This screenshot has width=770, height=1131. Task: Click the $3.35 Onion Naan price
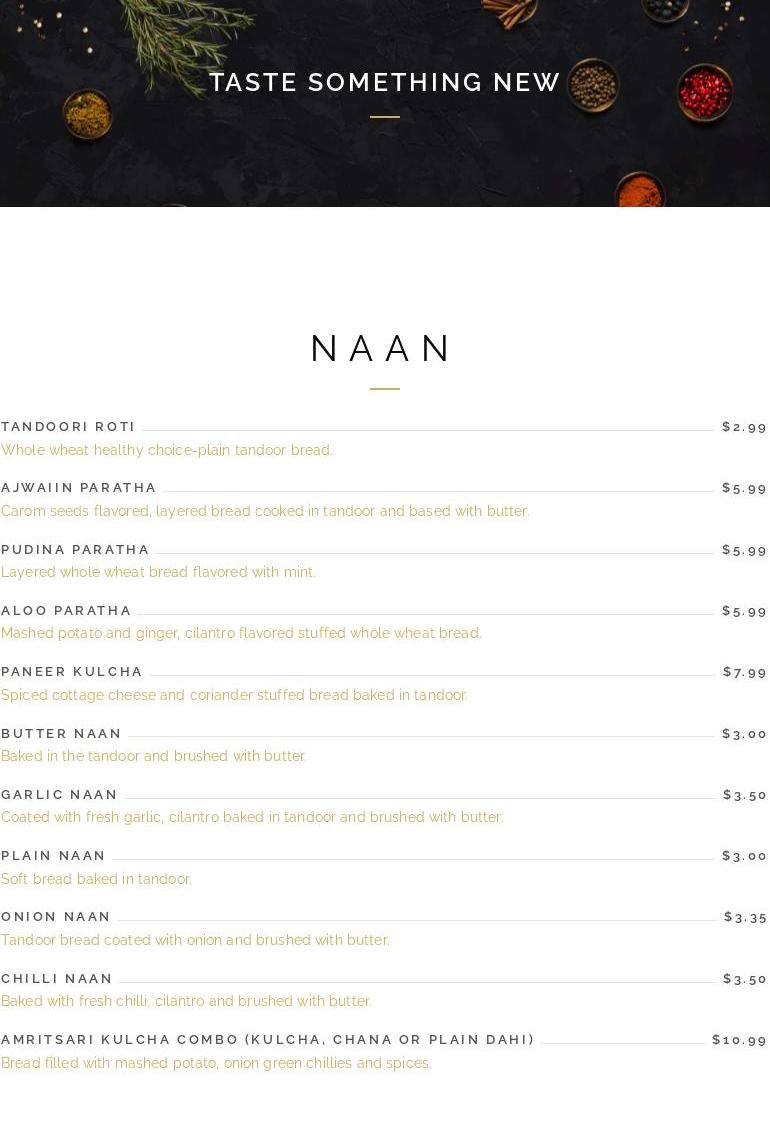click(745, 917)
